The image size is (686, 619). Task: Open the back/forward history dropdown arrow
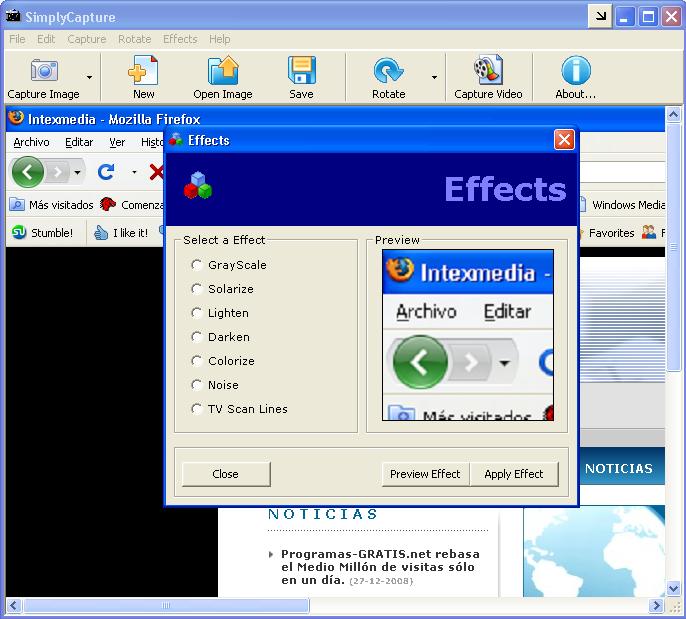[77, 172]
